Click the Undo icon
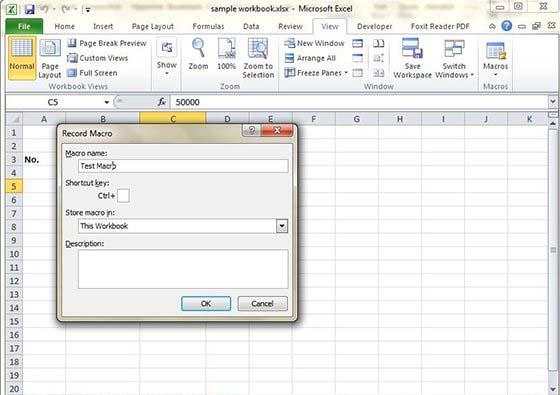The width and height of the screenshot is (560, 395). [x=45, y=9]
